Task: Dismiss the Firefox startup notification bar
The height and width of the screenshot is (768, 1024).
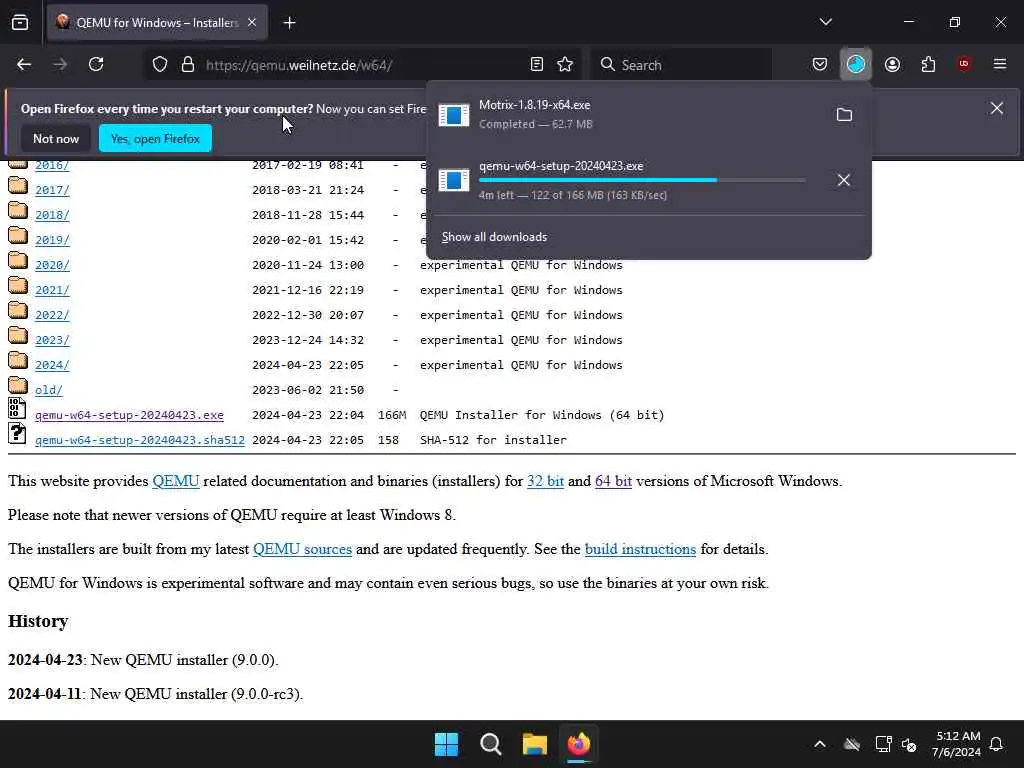Action: point(997,108)
